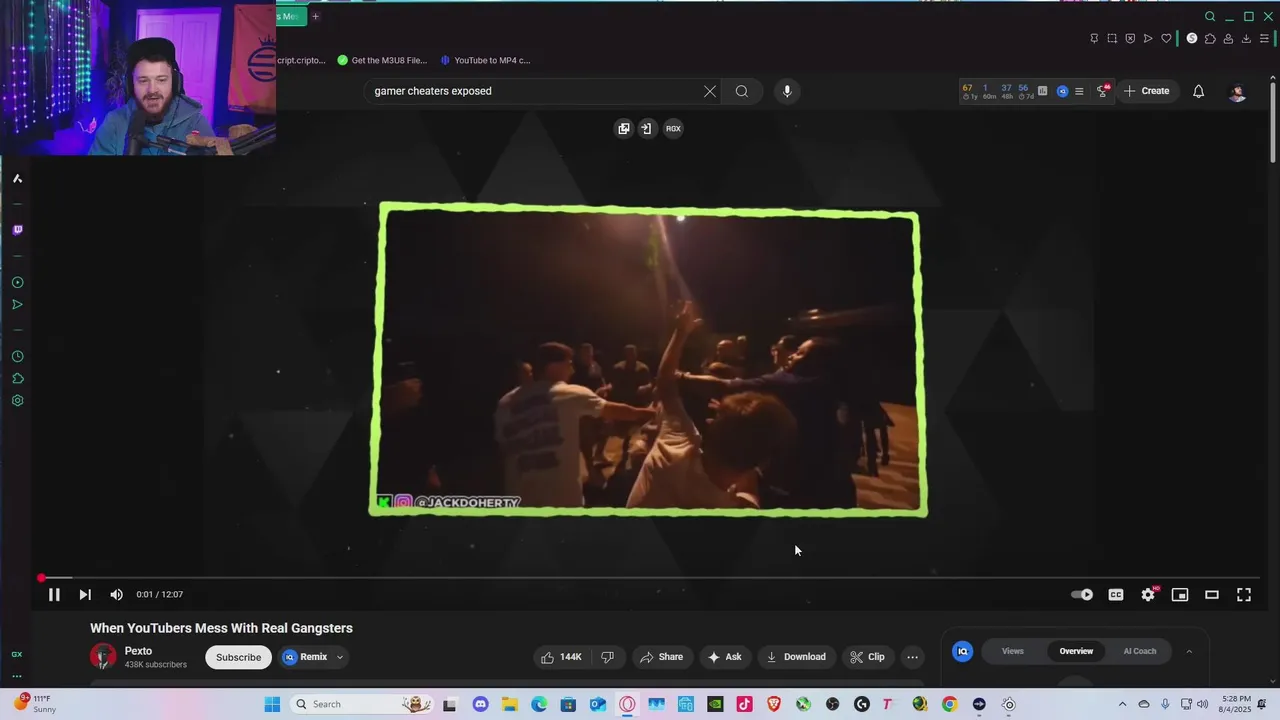Open extensions cube in Opera sidebar
1280x720 pixels.
point(17,379)
